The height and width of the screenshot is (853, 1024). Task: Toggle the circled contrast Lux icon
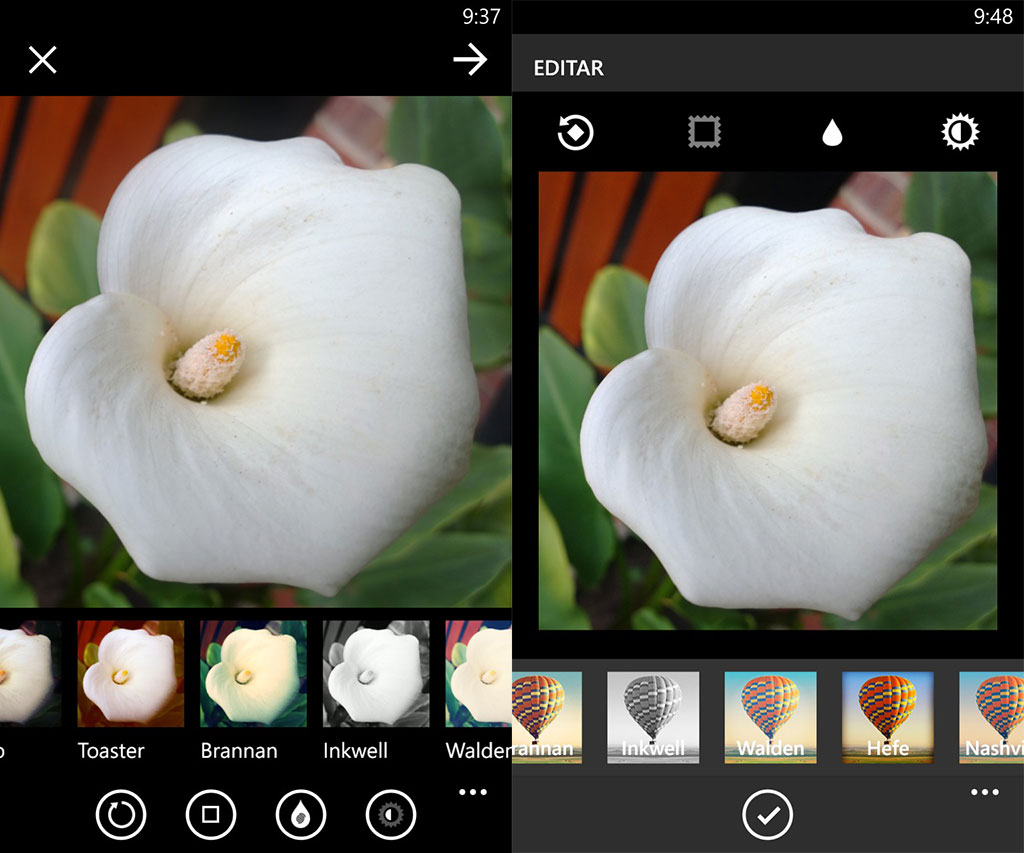[x=391, y=815]
